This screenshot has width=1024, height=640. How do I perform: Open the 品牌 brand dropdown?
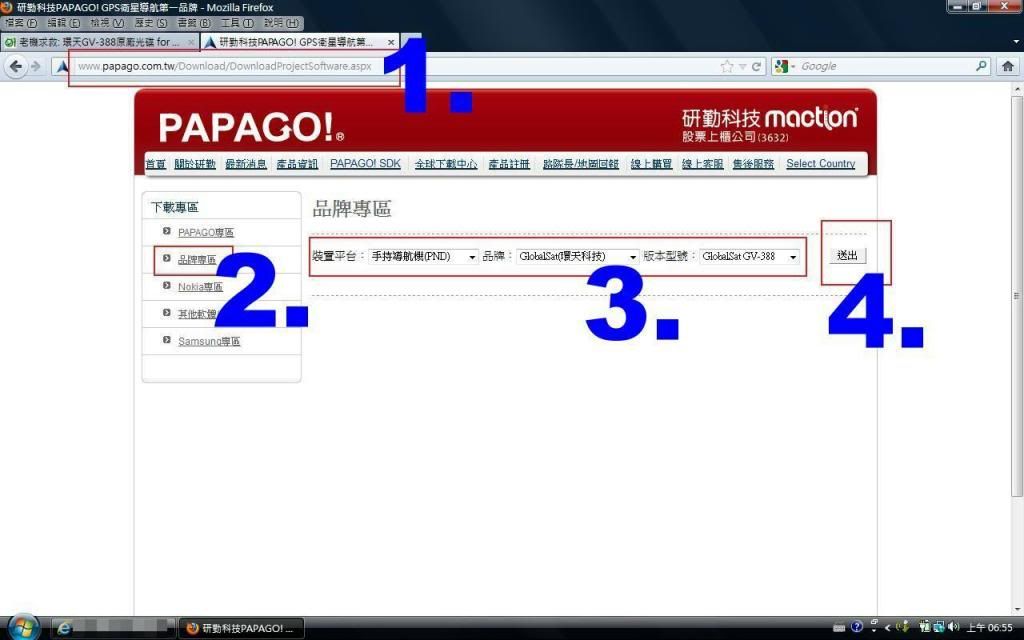tap(577, 257)
